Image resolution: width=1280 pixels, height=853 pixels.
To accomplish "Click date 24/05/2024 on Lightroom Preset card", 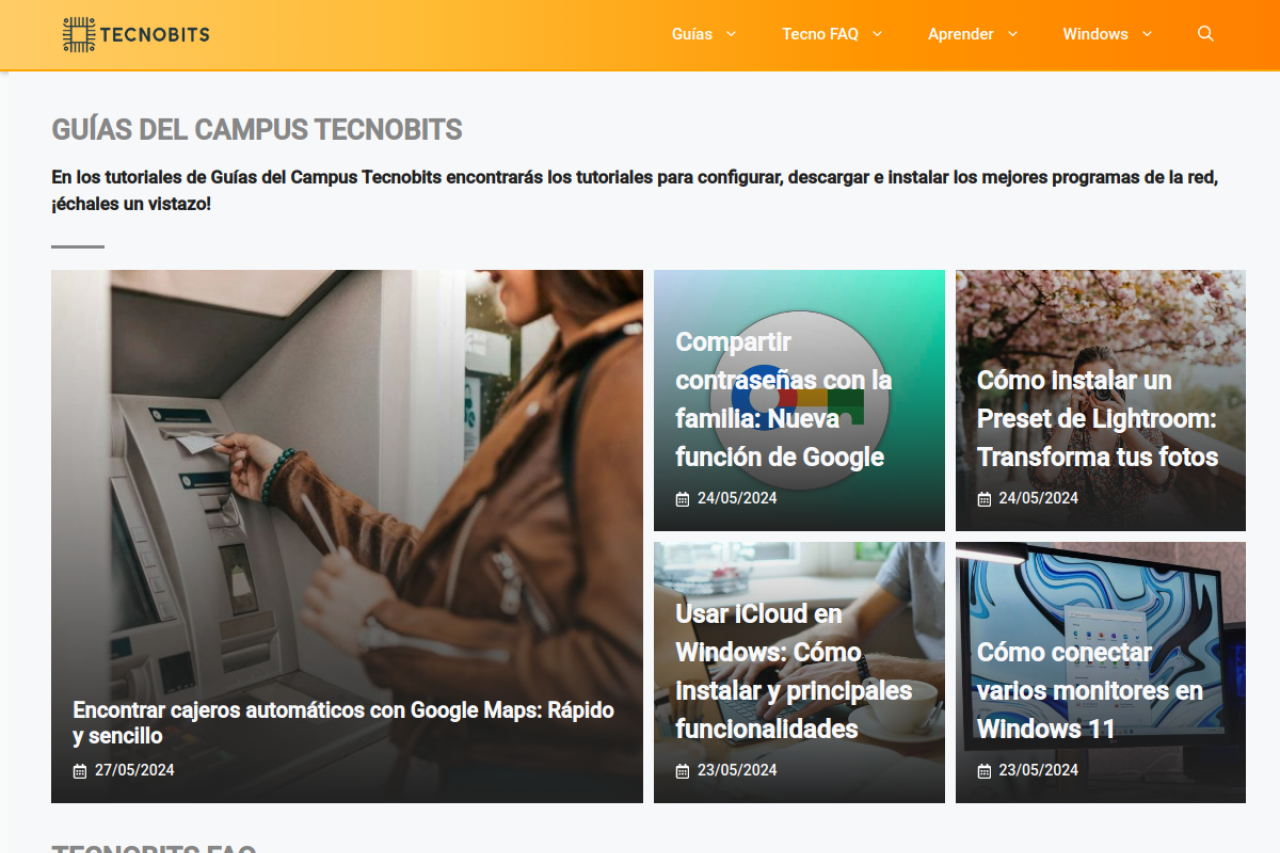I will pyautogui.click(x=1038, y=499).
